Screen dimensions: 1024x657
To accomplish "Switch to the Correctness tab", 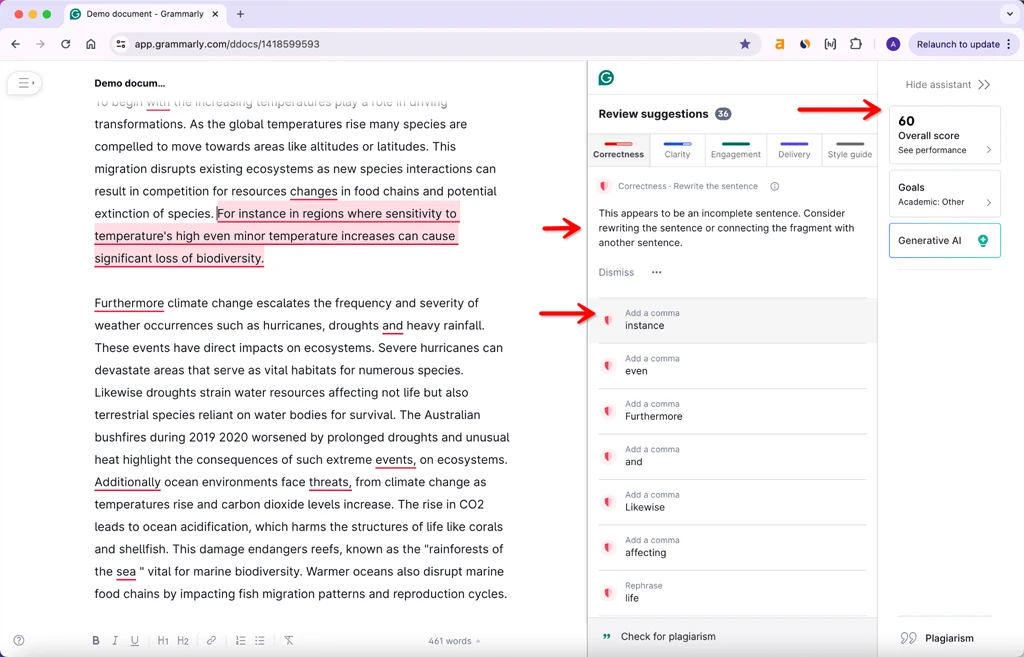I will point(618,149).
